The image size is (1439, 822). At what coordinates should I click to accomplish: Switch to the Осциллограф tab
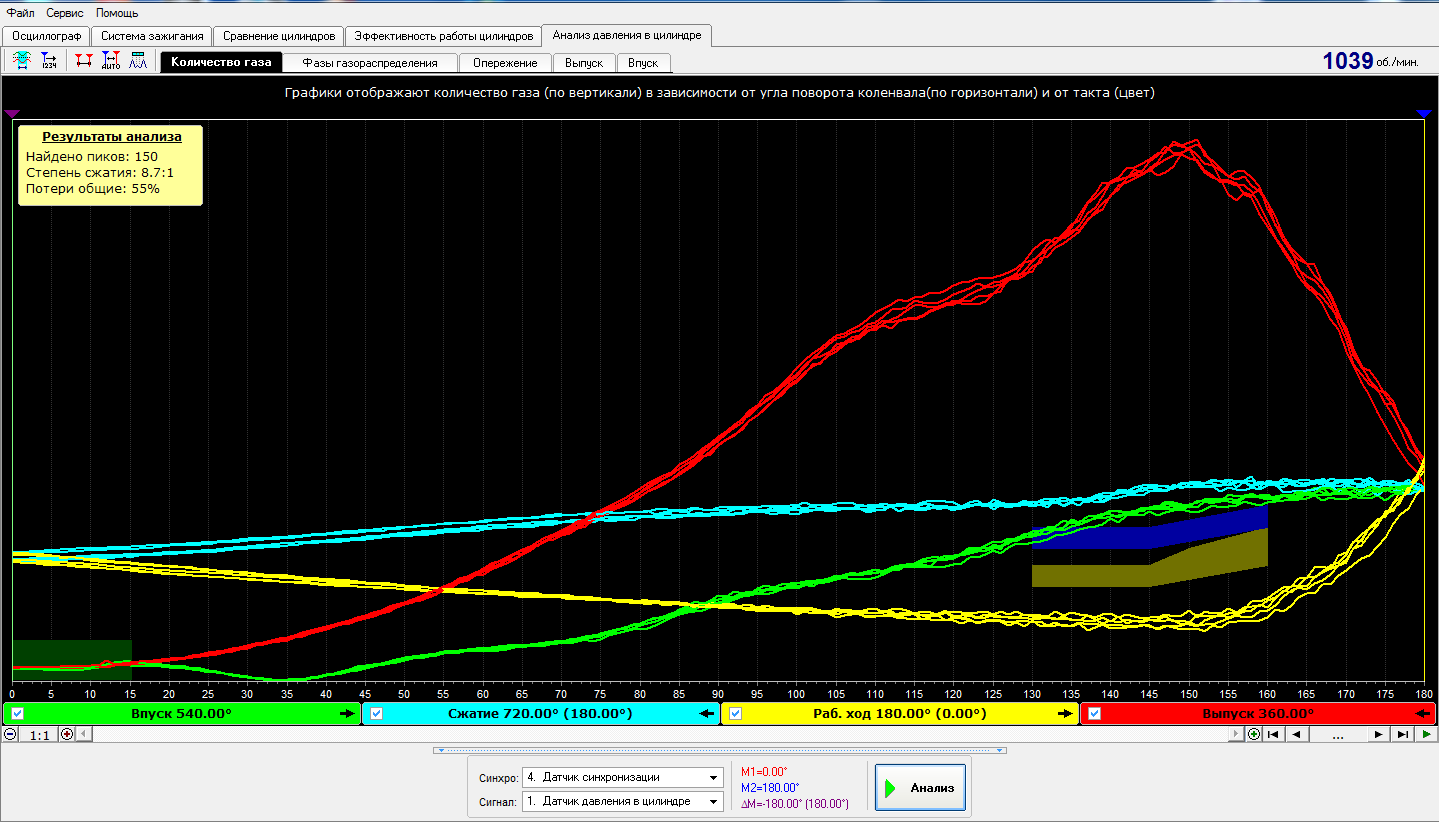click(x=46, y=36)
